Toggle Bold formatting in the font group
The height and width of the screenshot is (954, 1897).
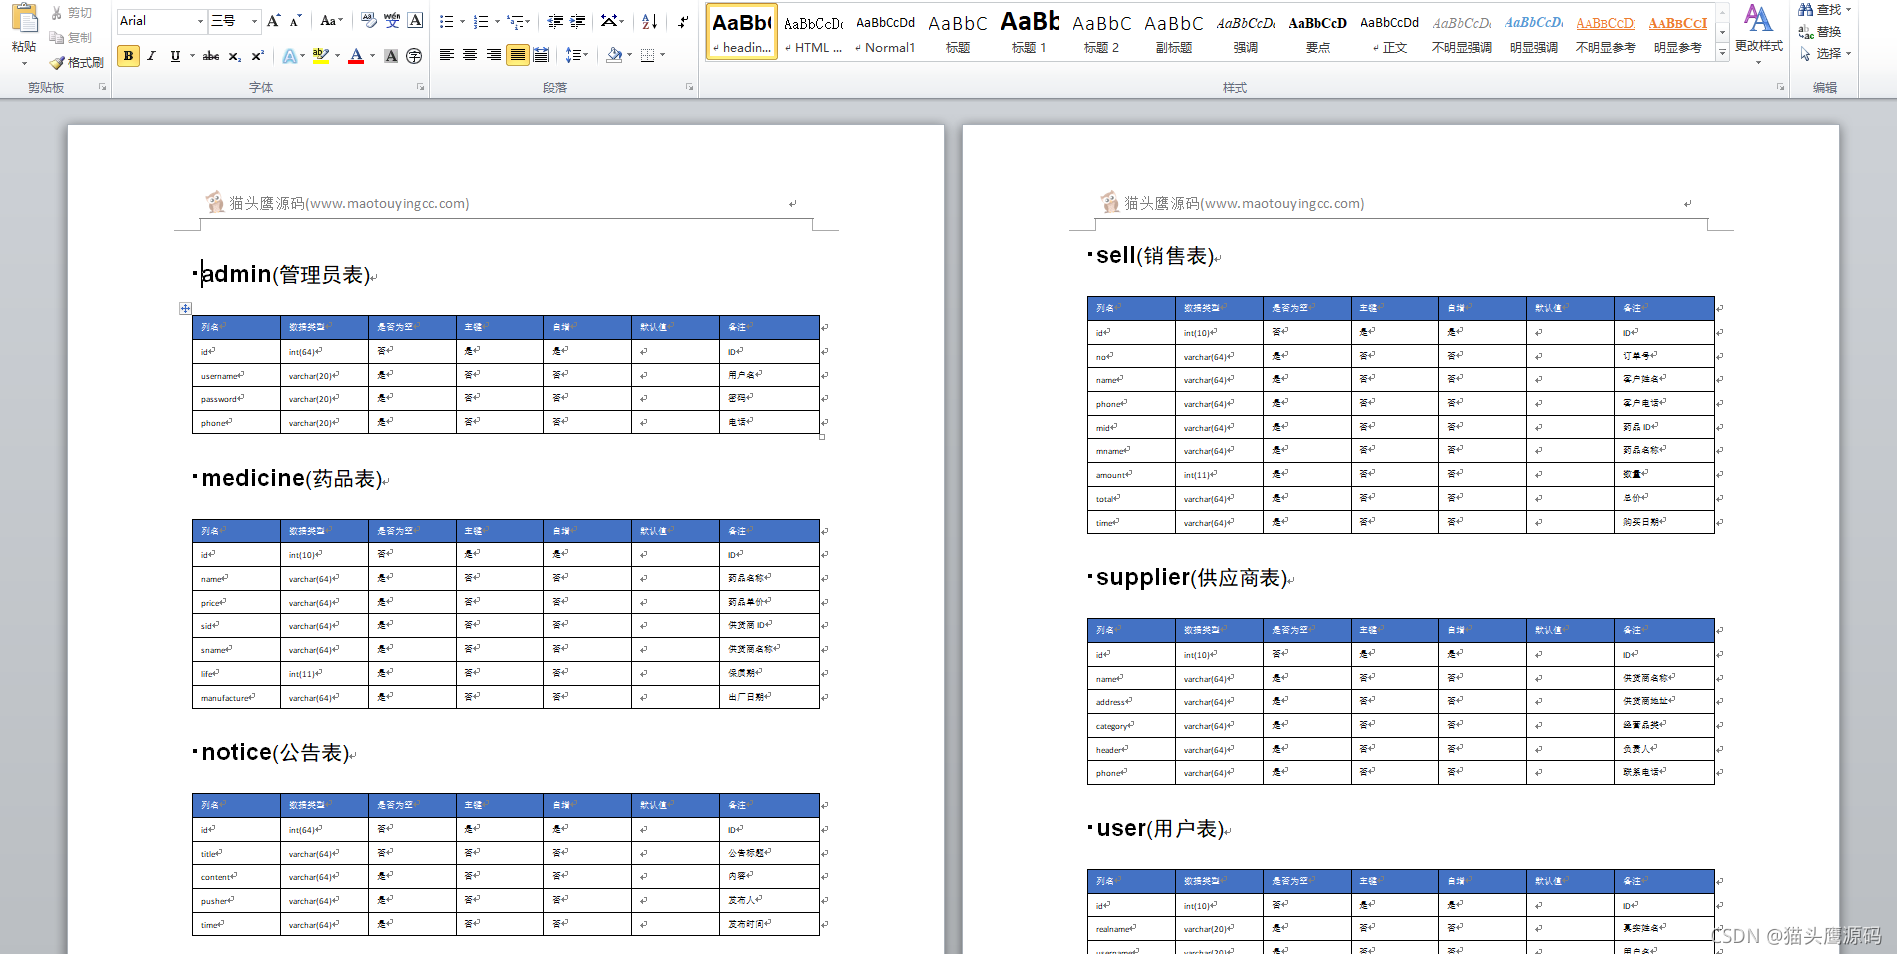point(128,56)
